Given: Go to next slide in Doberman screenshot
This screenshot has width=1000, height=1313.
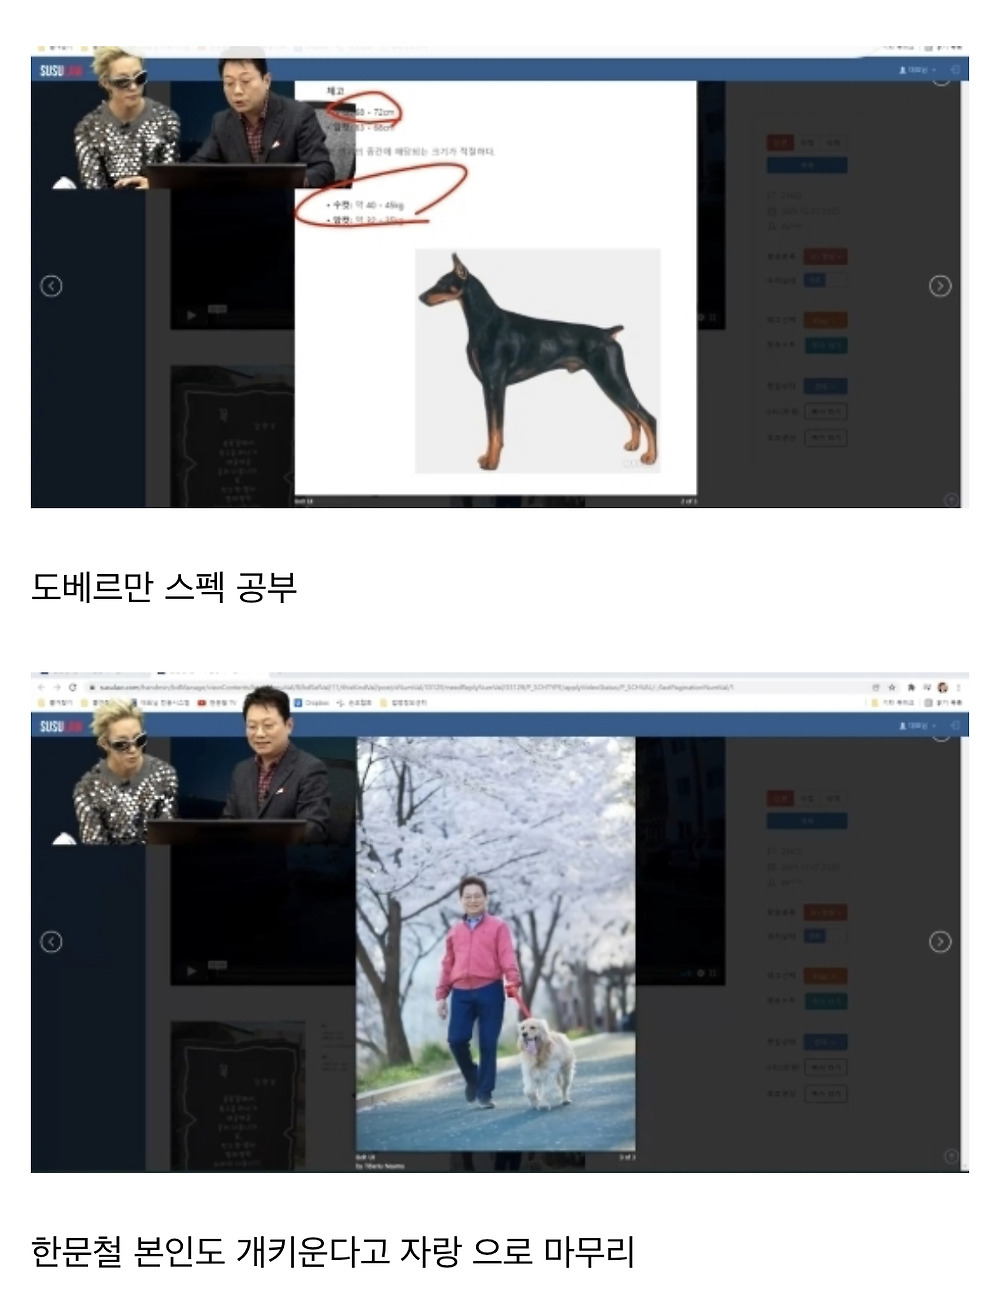Looking at the screenshot, I should [940, 286].
